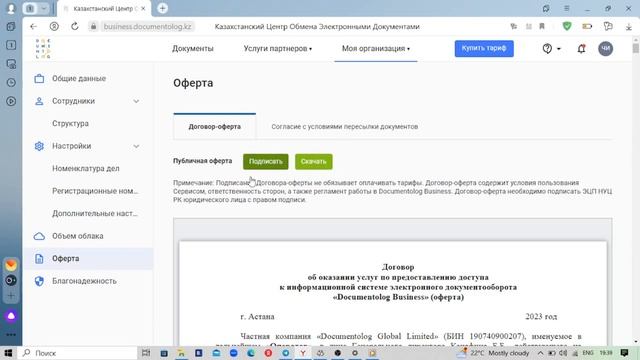Image resolution: width=640 pixels, height=360 pixels.
Task: Open Дополнительные настройки in the sidebar
Action: [95, 213]
